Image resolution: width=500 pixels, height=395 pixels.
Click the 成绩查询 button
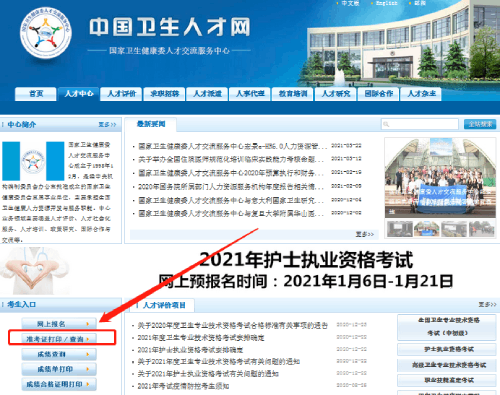pos(59,354)
